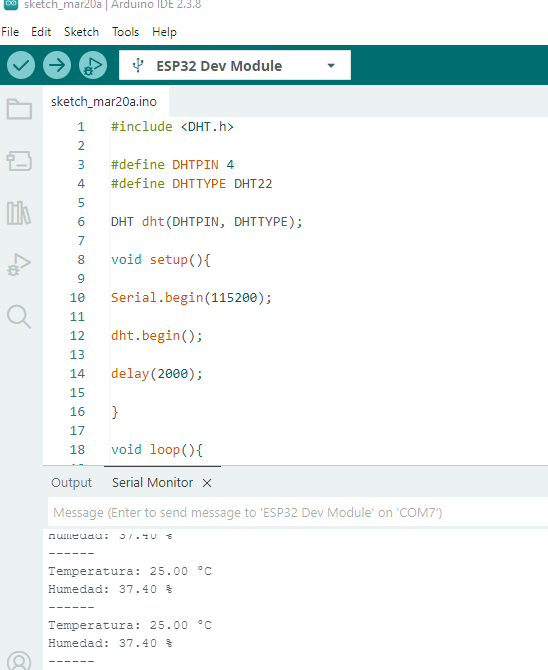
Task: Open the Search magnifier in the sidebar
Action: pyautogui.click(x=19, y=317)
